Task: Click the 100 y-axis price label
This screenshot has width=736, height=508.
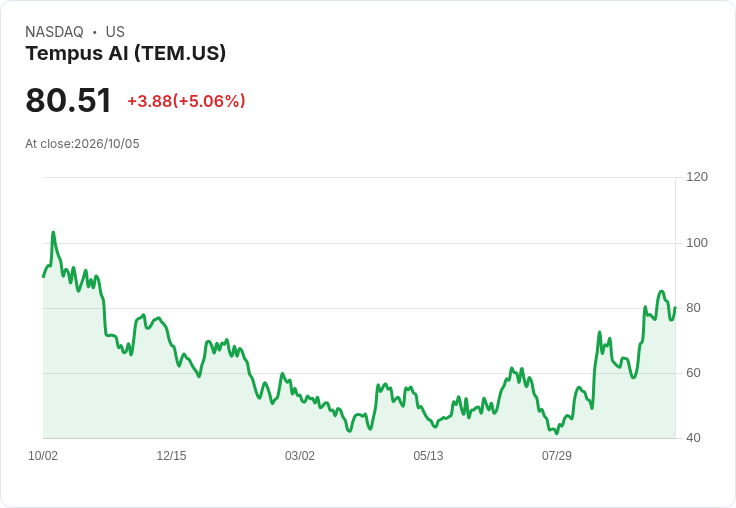Action: click(697, 243)
